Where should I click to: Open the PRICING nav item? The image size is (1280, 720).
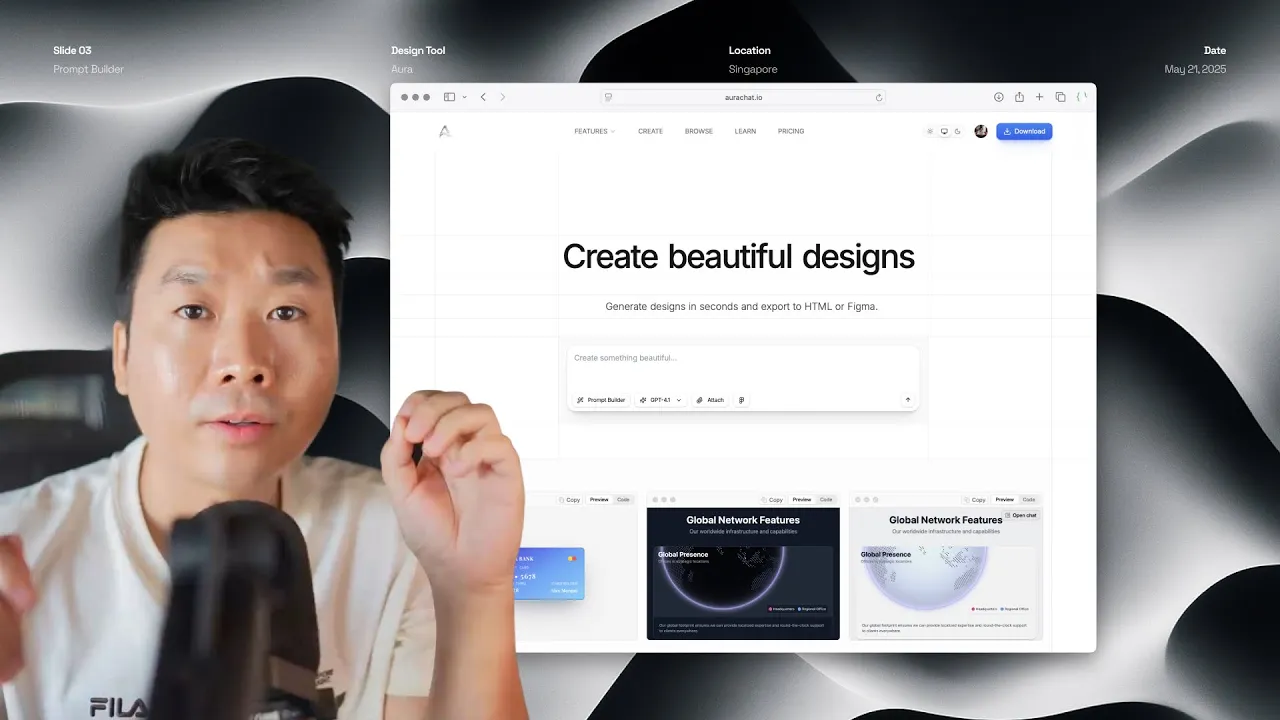pyautogui.click(x=791, y=131)
